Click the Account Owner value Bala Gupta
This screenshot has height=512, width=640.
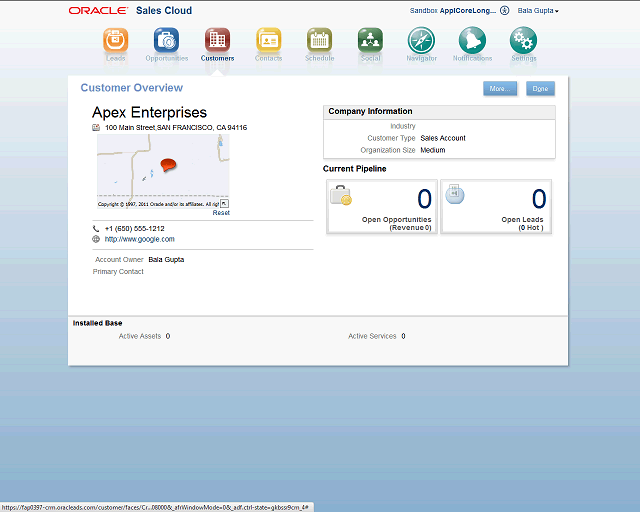point(166,260)
